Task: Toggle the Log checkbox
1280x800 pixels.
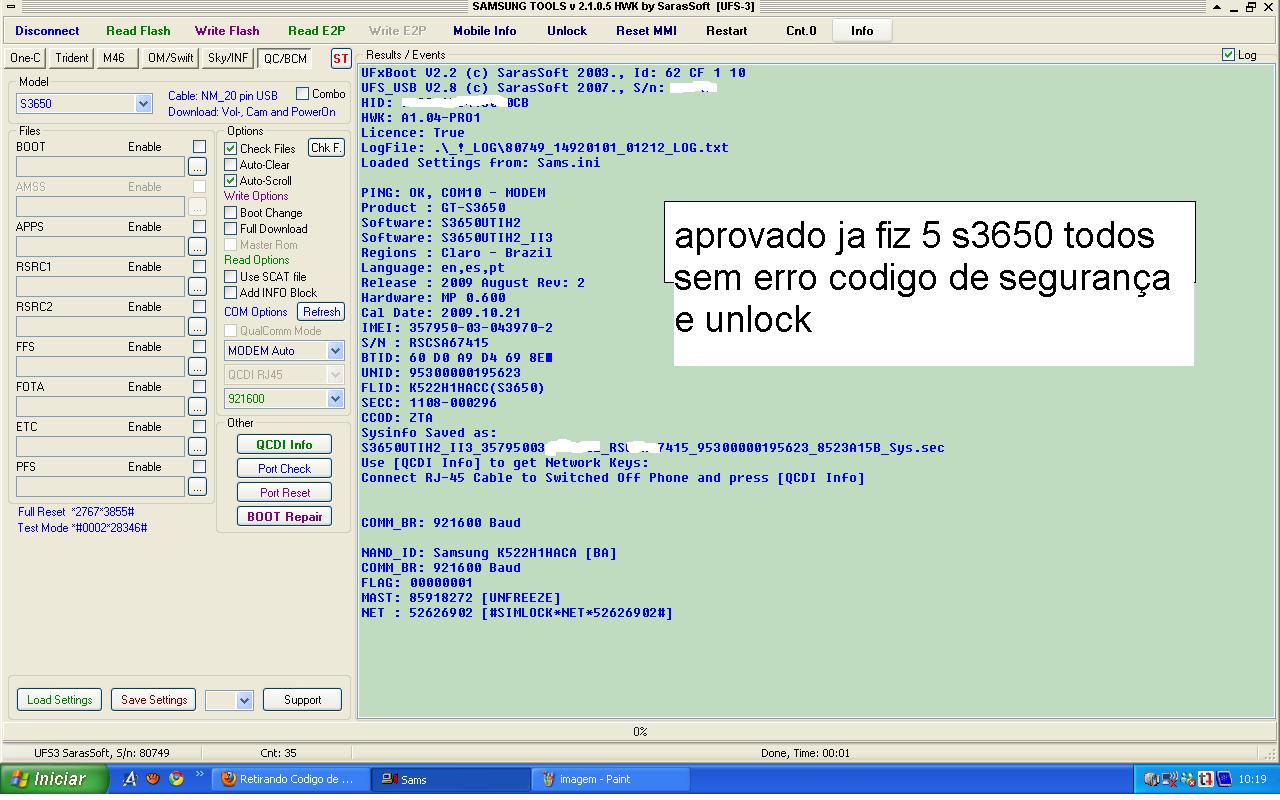Action: tap(1228, 54)
